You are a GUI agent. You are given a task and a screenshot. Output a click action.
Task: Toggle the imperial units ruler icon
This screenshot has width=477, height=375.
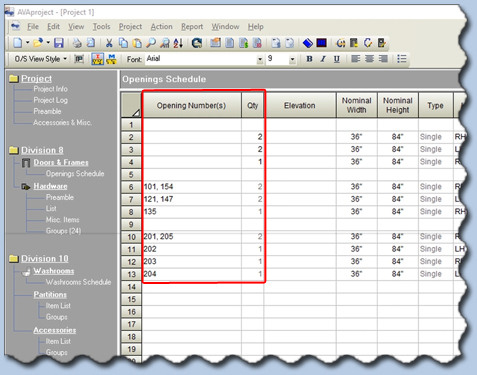pos(98,59)
